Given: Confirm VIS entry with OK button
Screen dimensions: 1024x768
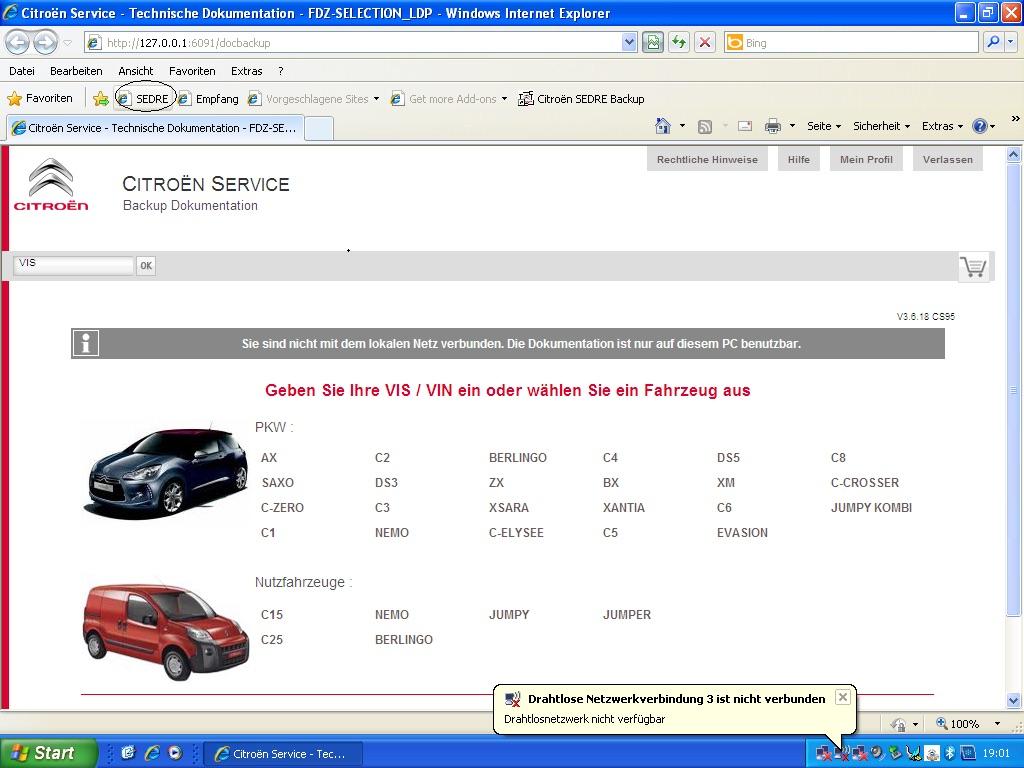Looking at the screenshot, I should 146,266.
